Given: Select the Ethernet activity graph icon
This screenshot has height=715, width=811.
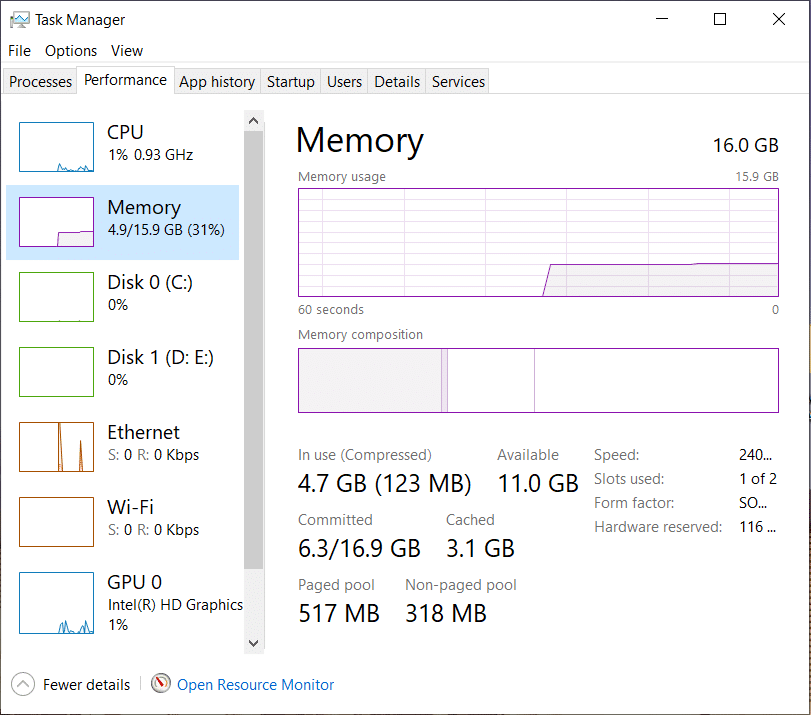Looking at the screenshot, I should point(58,446).
